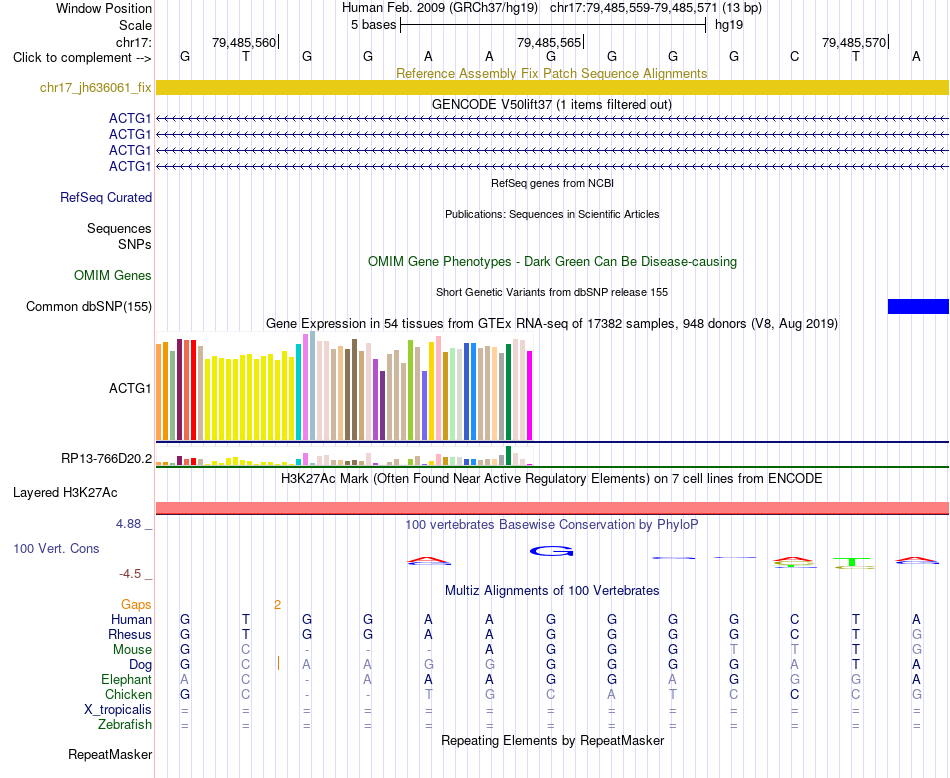Image resolution: width=950 pixels, height=778 pixels.
Task: Click the C base in the complement sequence row
Action: pyautogui.click(x=794, y=57)
